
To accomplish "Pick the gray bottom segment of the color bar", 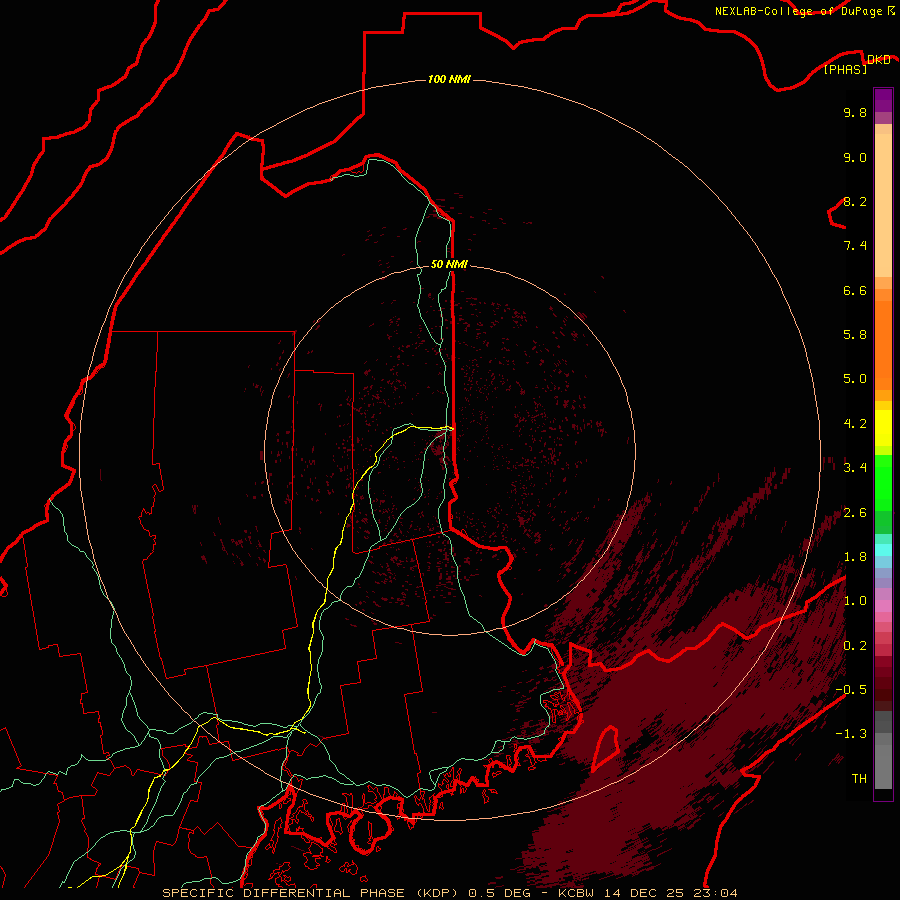I will point(883,766).
